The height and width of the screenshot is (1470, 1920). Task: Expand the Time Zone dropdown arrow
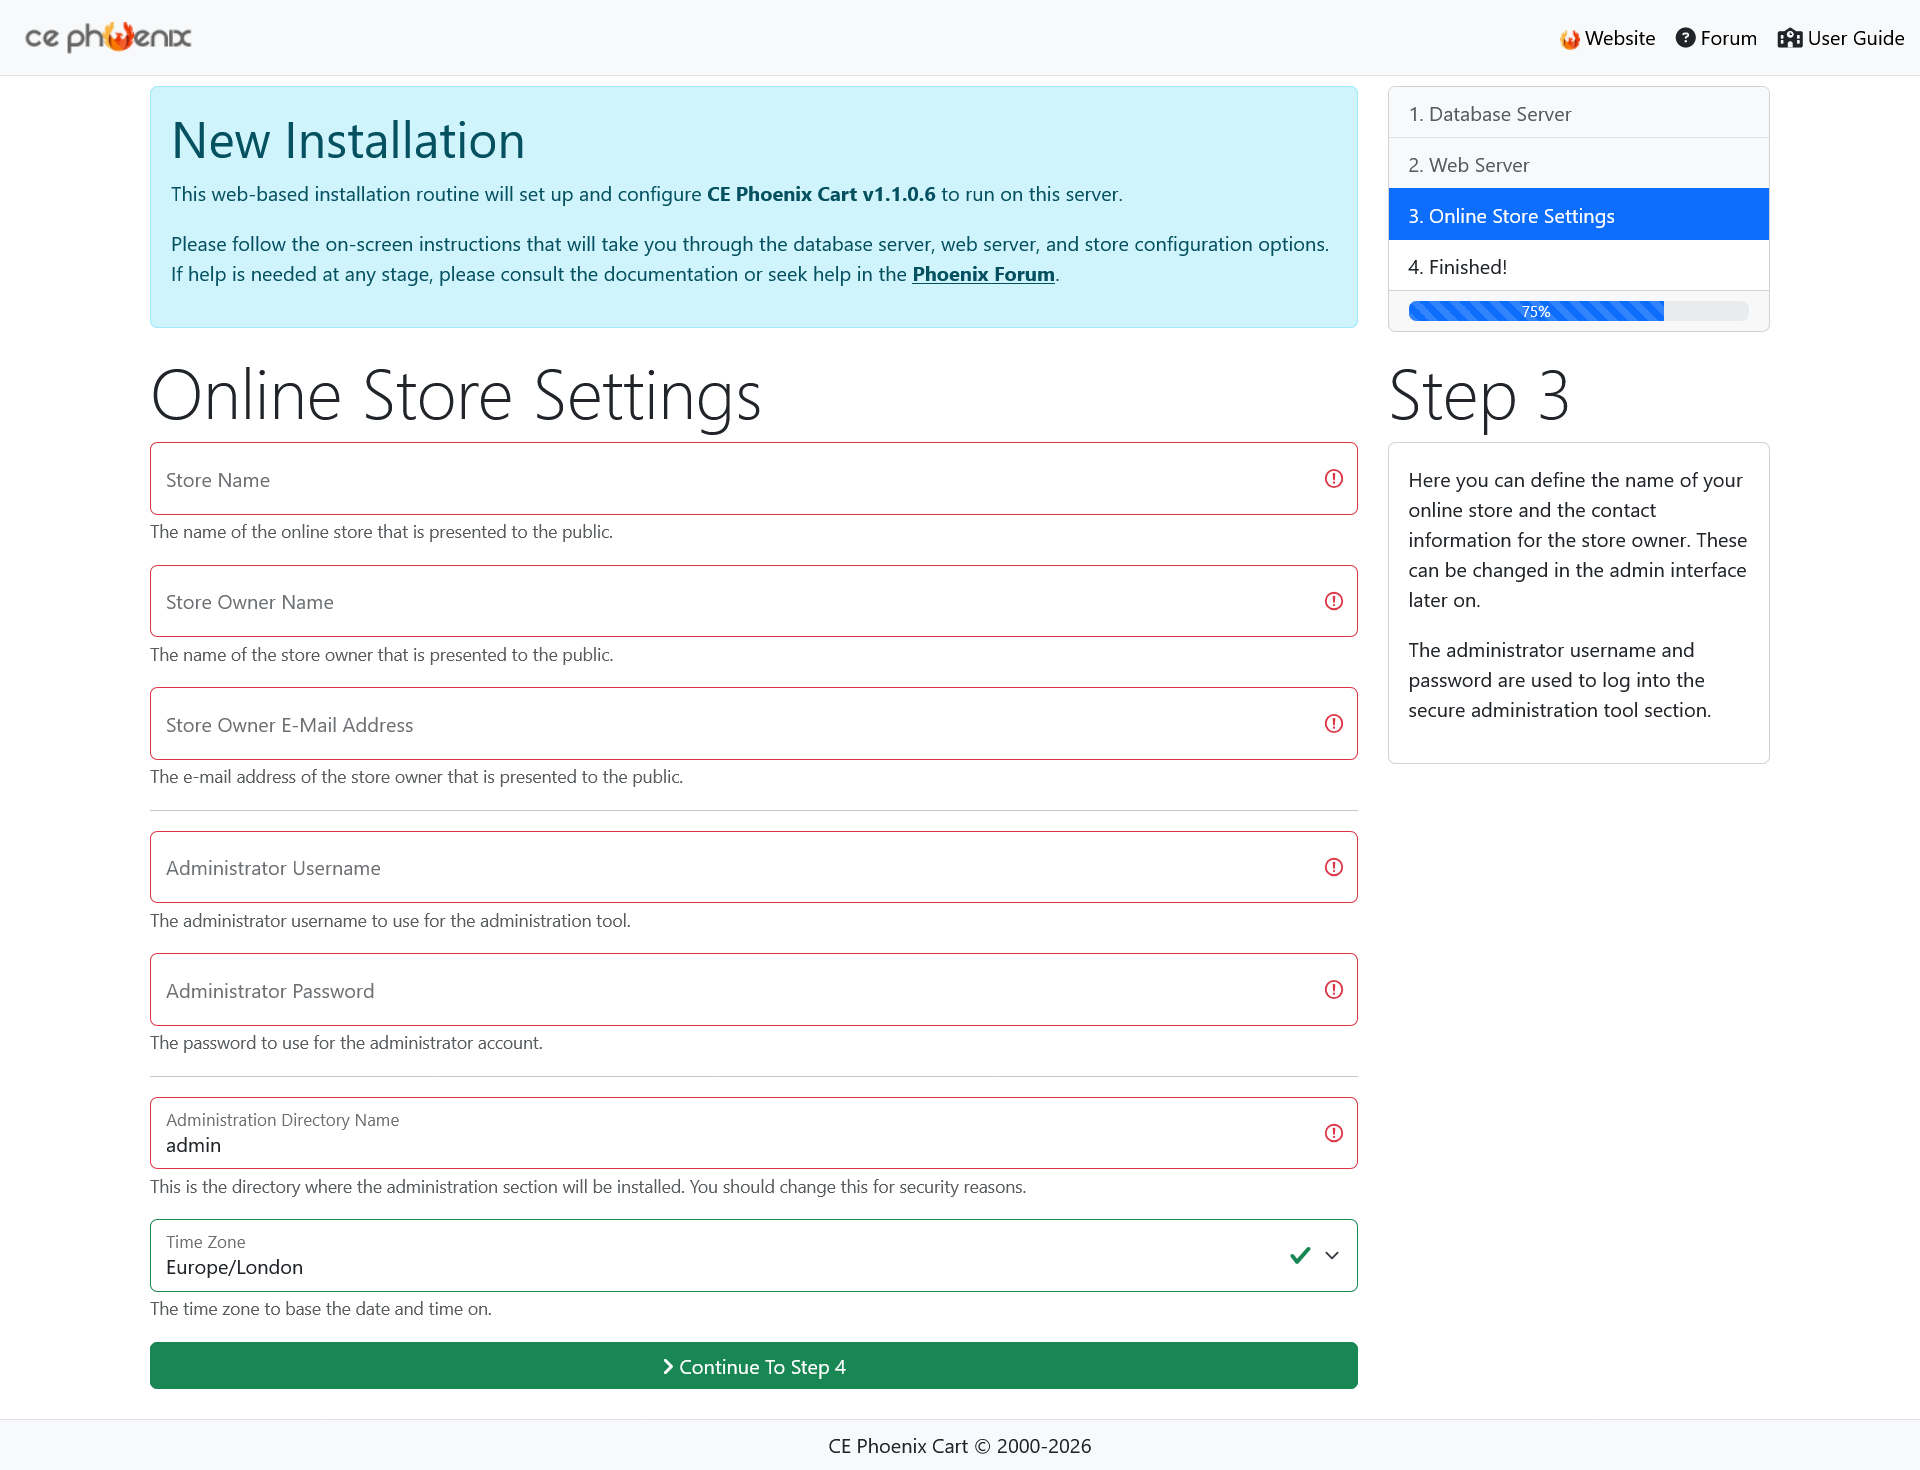click(1332, 1255)
